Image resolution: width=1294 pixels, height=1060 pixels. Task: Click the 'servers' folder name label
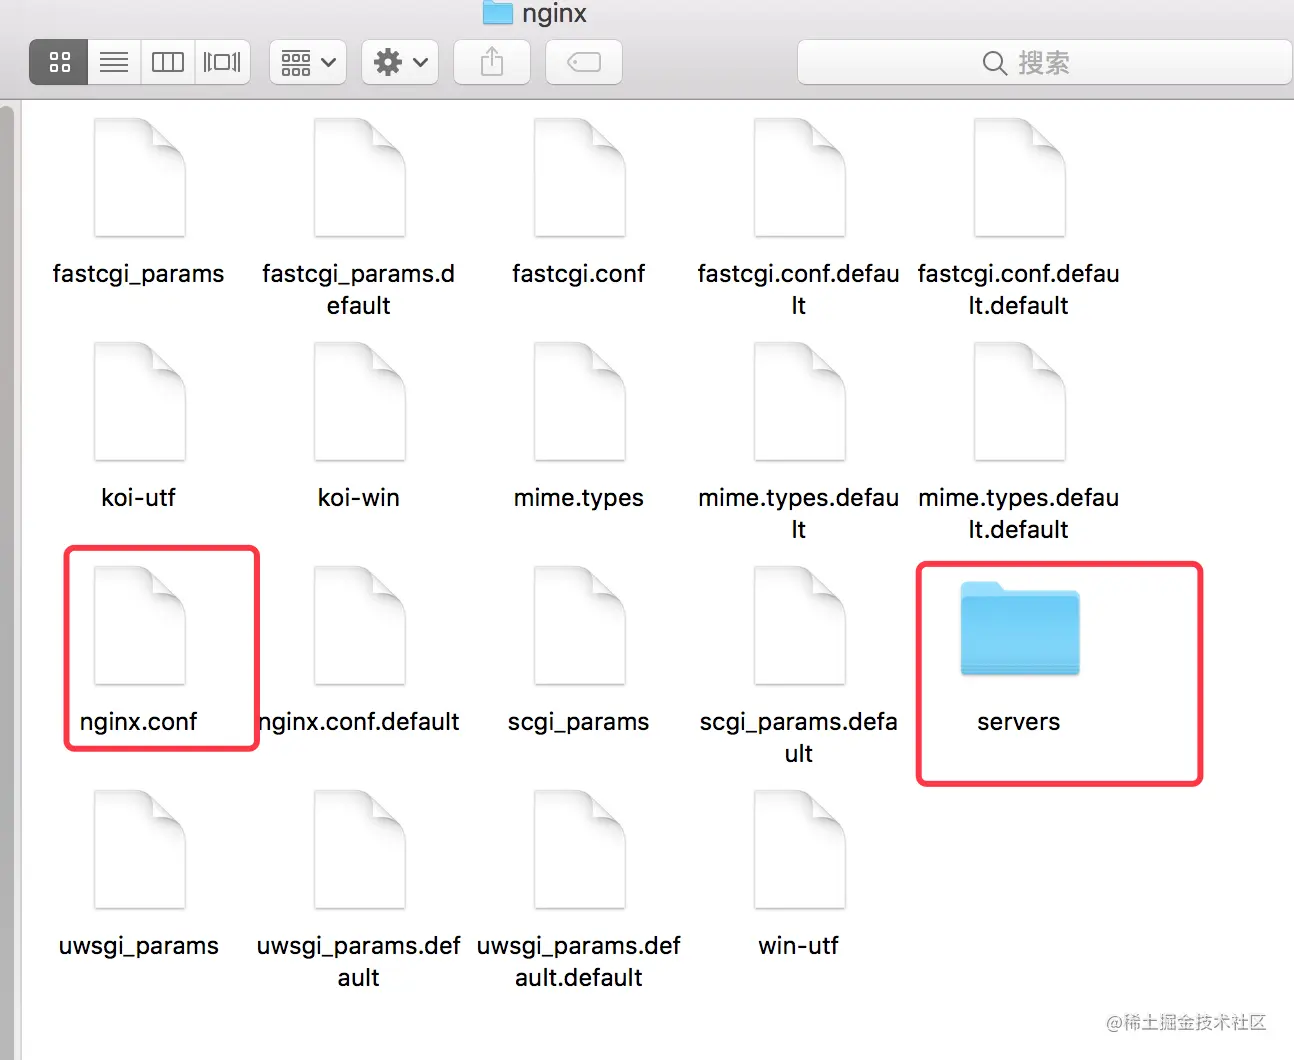coord(1018,721)
